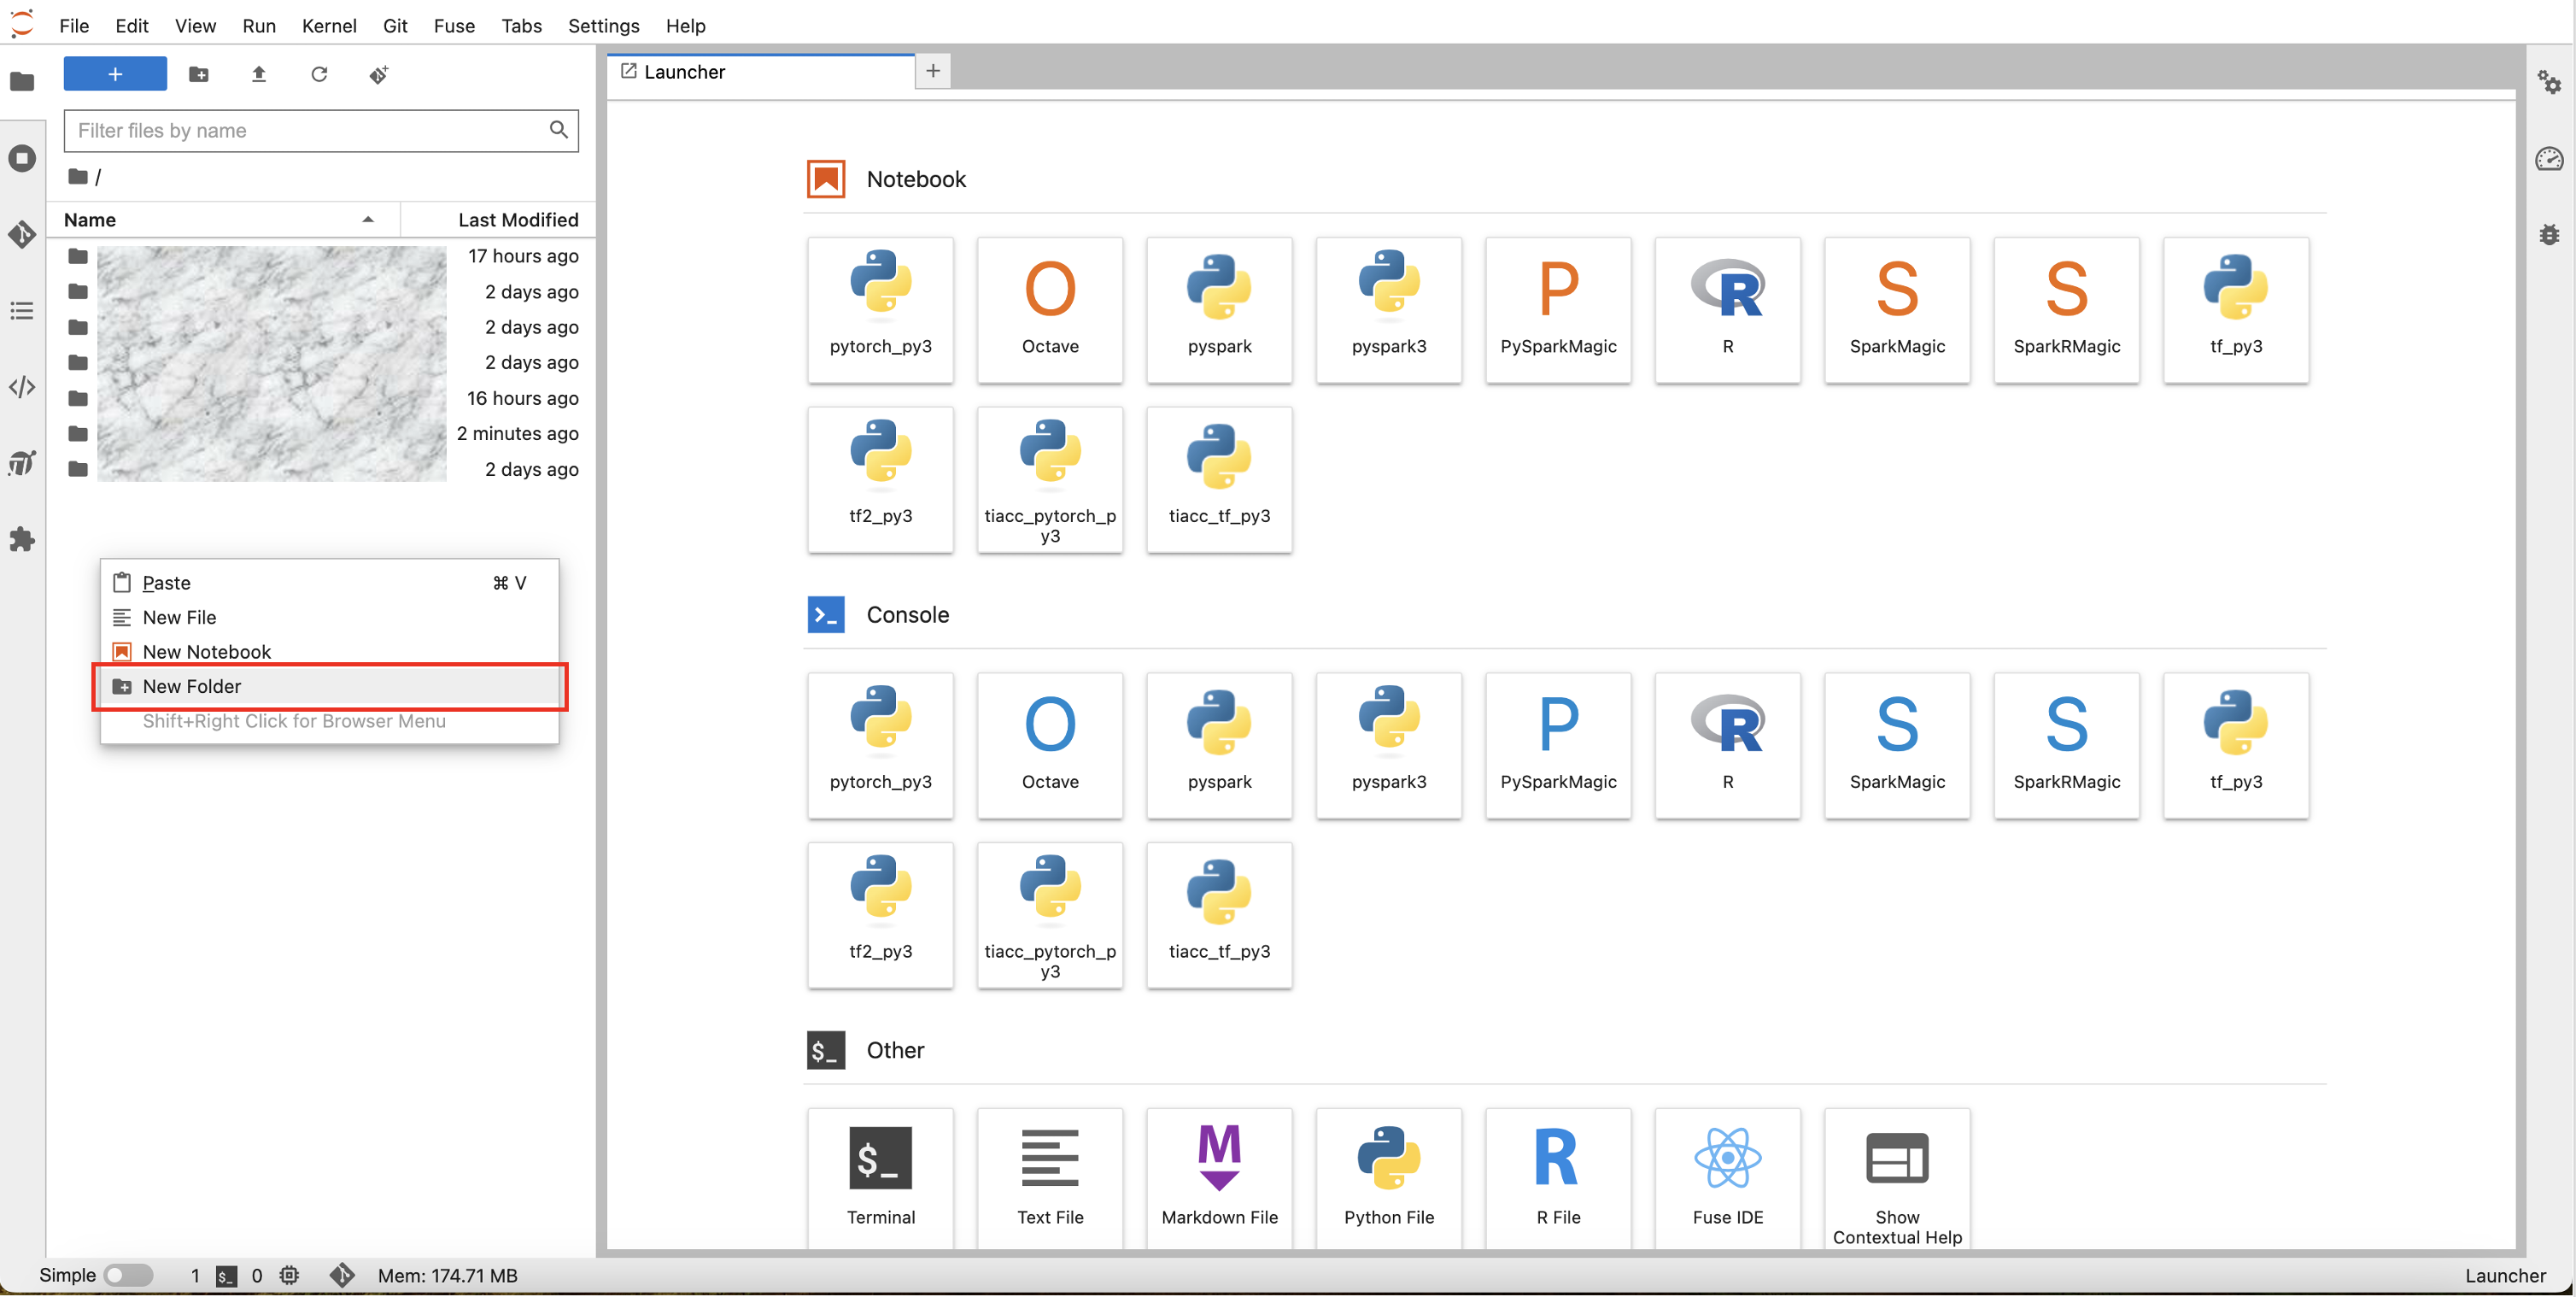Open the Git sidebar panel

click(x=22, y=234)
